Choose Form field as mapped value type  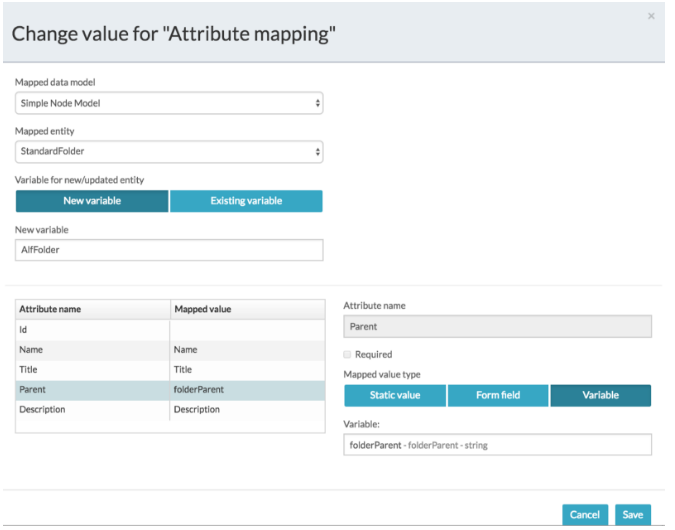tap(498, 395)
